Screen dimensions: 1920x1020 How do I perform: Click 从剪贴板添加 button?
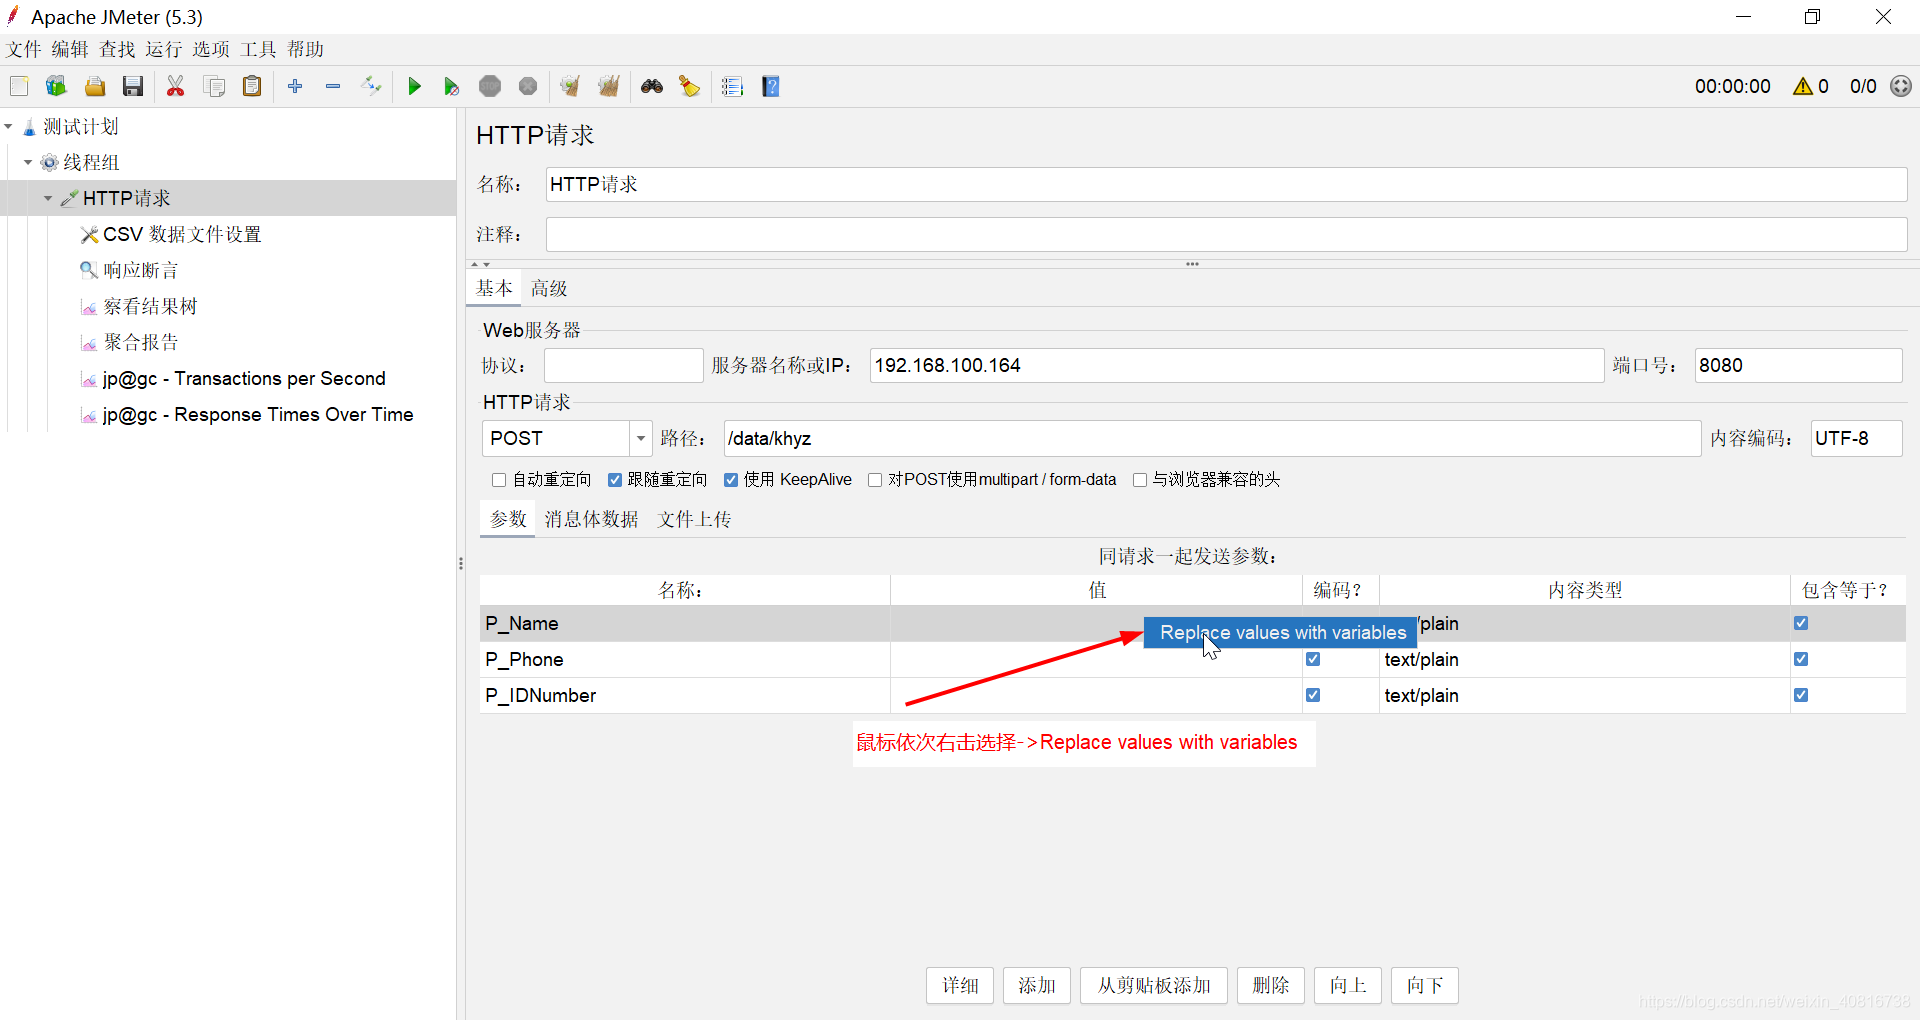click(x=1154, y=985)
